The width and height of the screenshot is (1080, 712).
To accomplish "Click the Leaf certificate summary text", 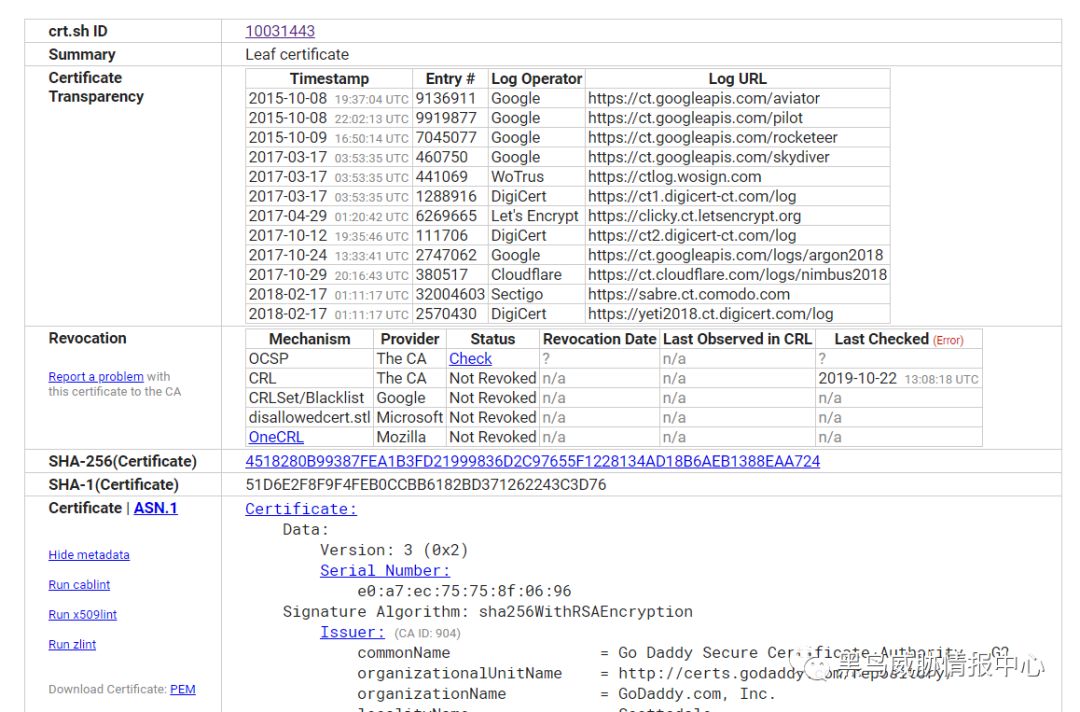I will pos(297,54).
